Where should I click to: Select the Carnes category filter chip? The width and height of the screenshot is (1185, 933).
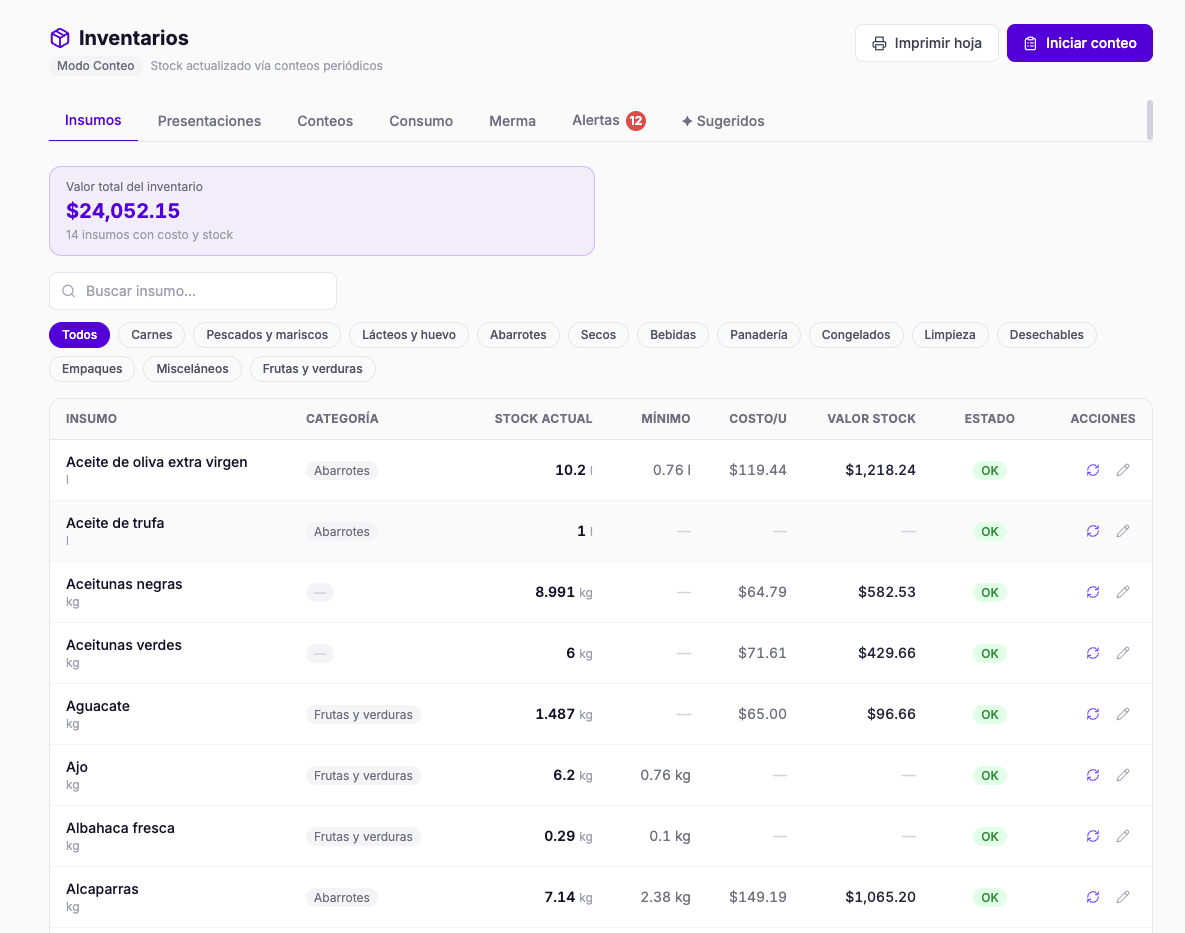coord(152,335)
